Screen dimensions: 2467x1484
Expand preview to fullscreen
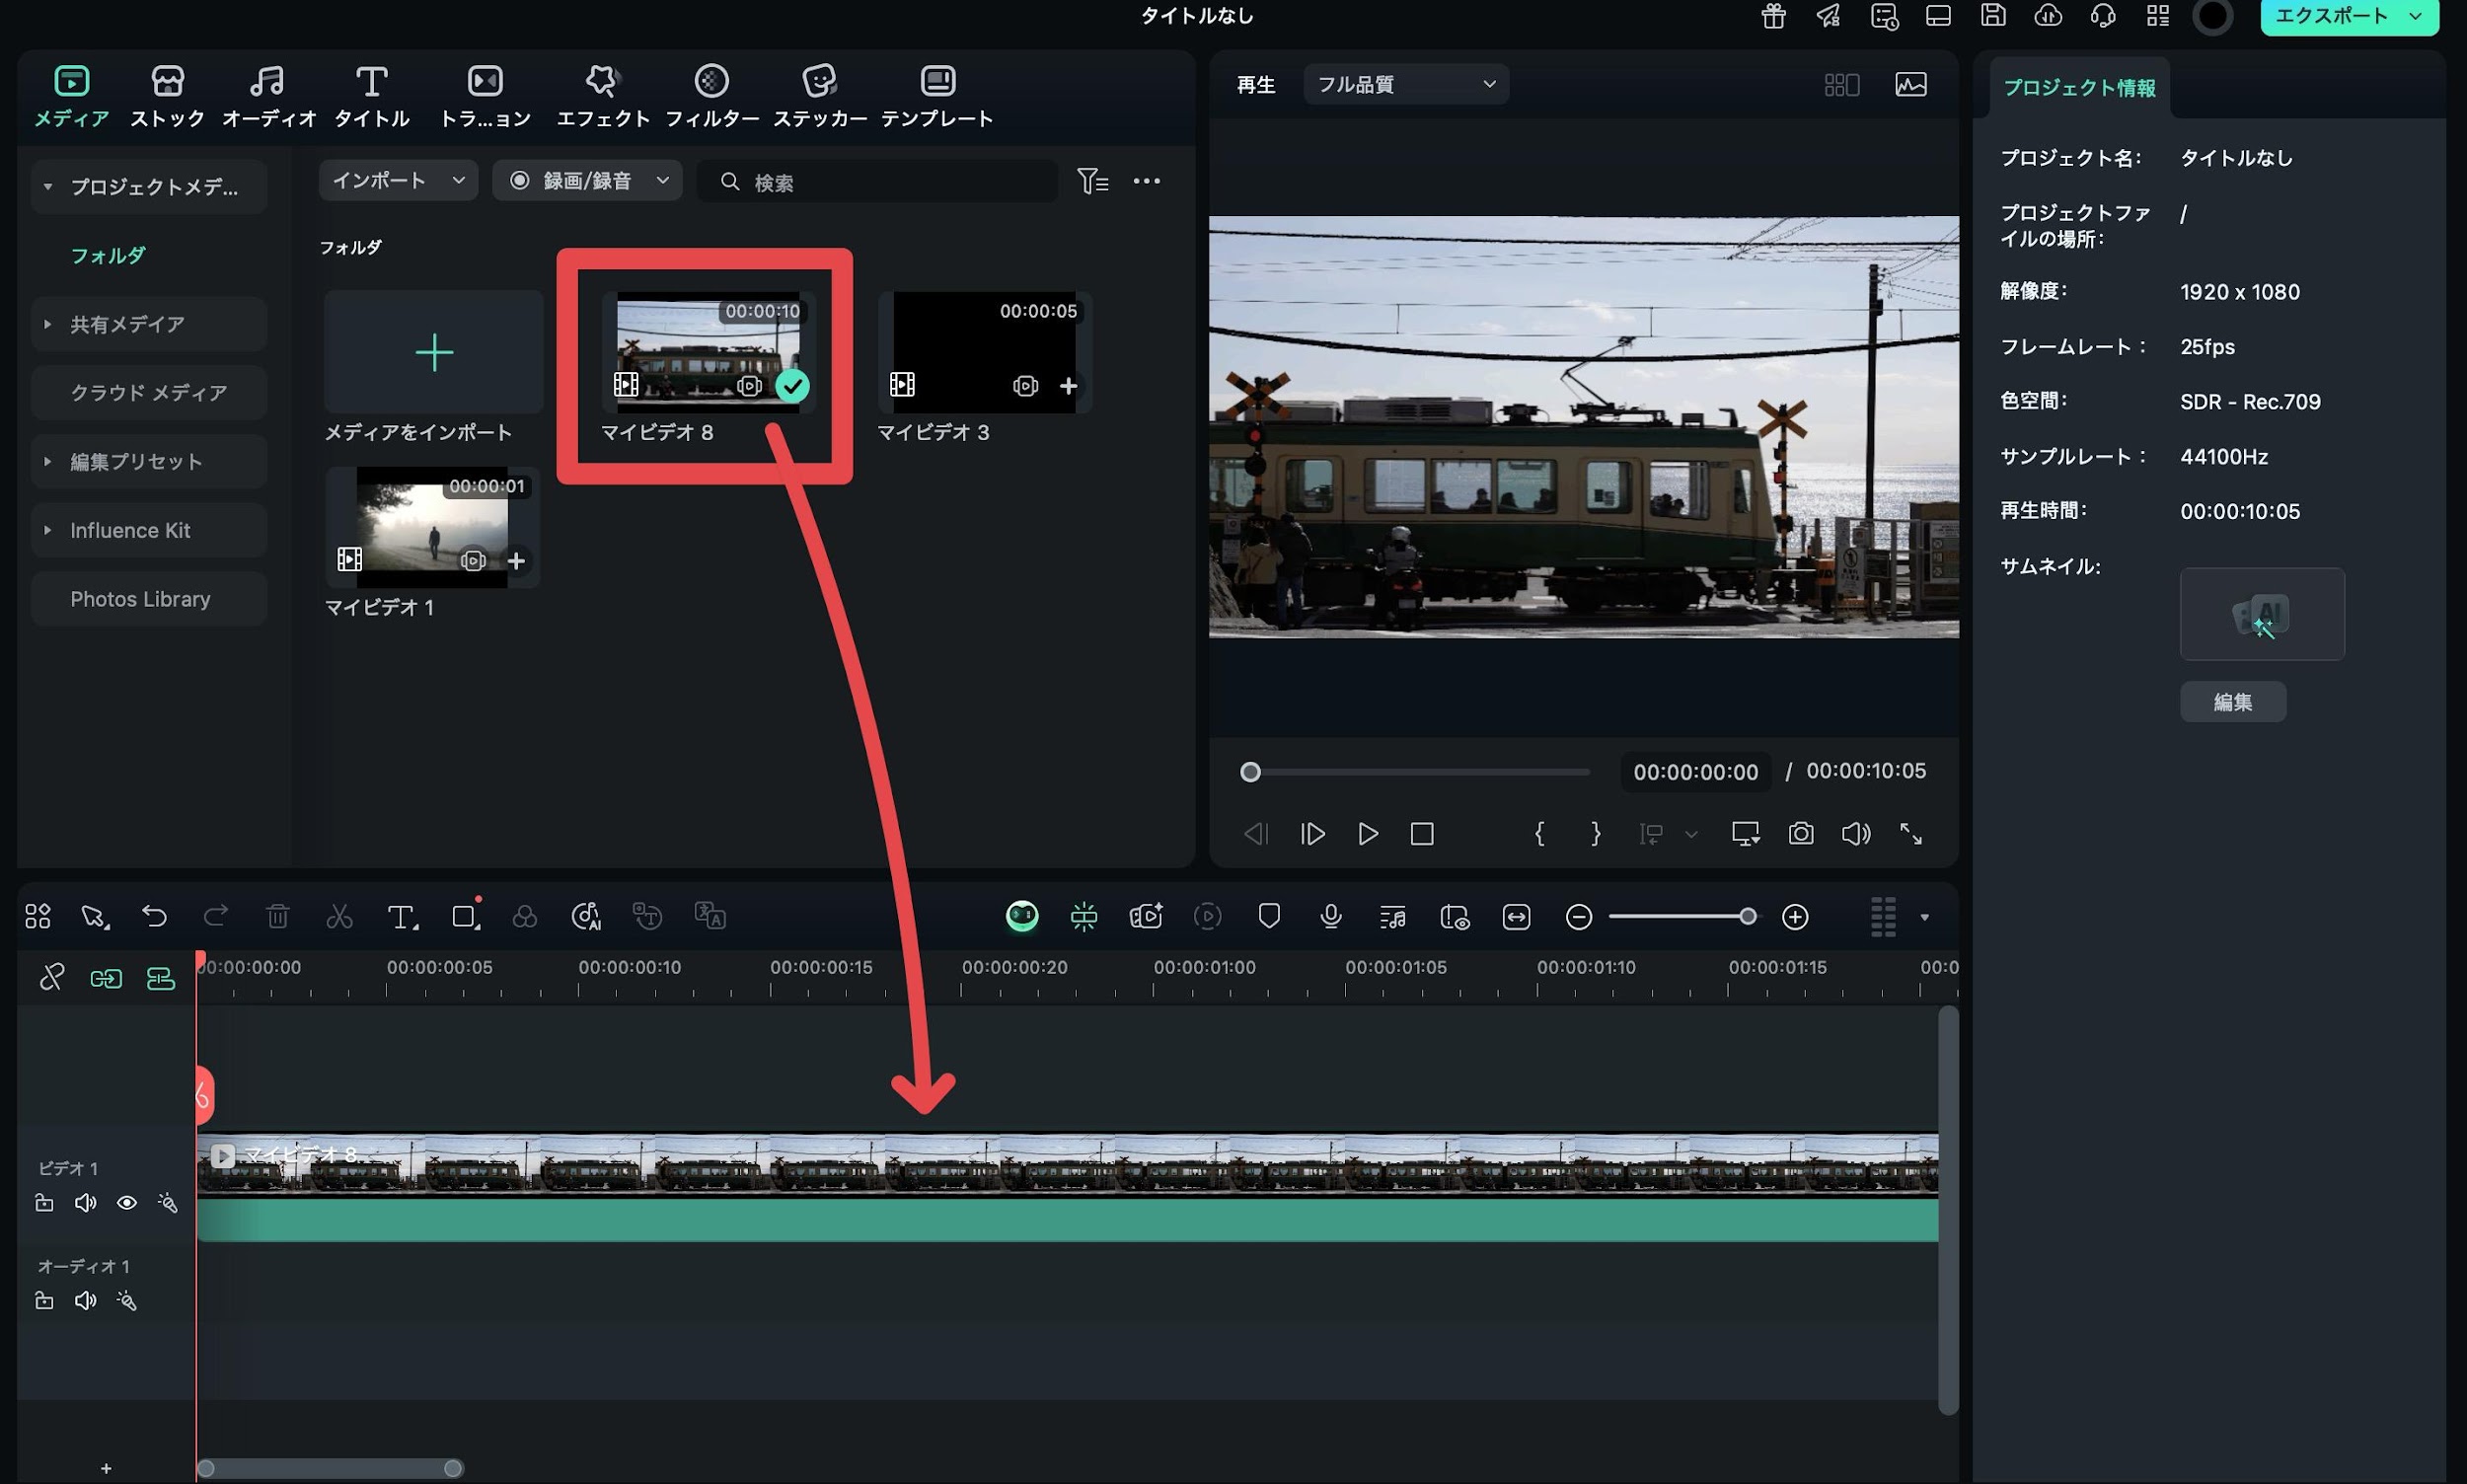(x=1911, y=834)
